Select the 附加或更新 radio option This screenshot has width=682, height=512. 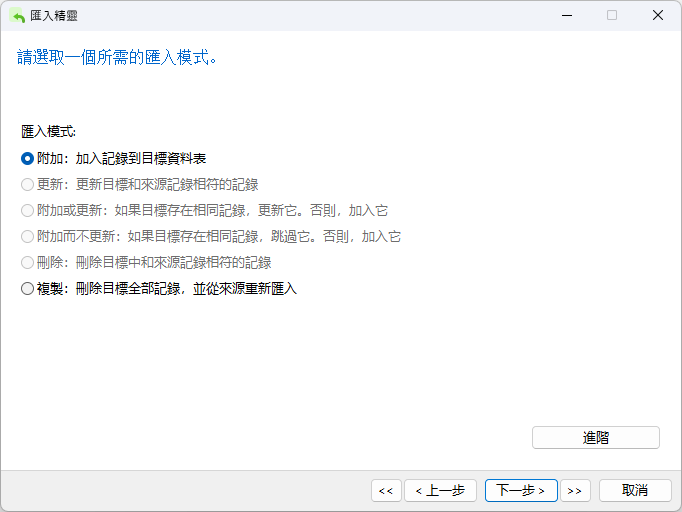[x=27, y=210]
